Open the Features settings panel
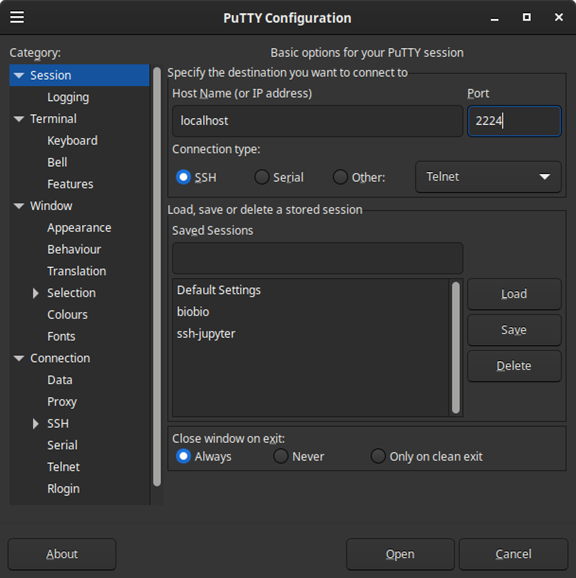The width and height of the screenshot is (576, 578). pyautogui.click(x=70, y=184)
